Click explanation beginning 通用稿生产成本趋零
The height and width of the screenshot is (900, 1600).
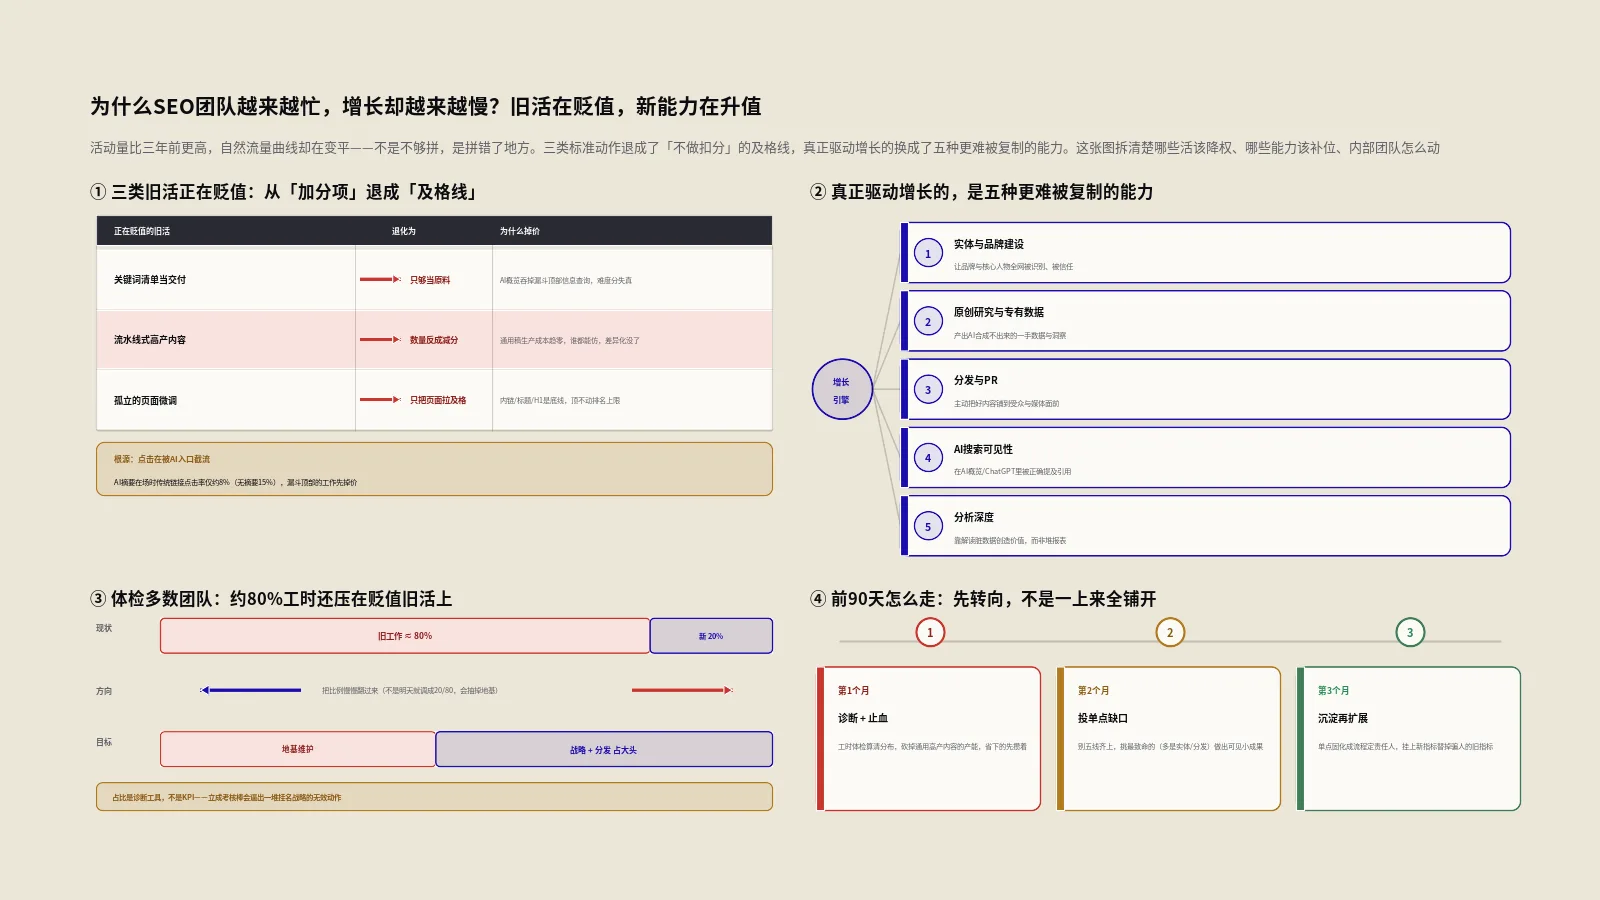point(570,341)
